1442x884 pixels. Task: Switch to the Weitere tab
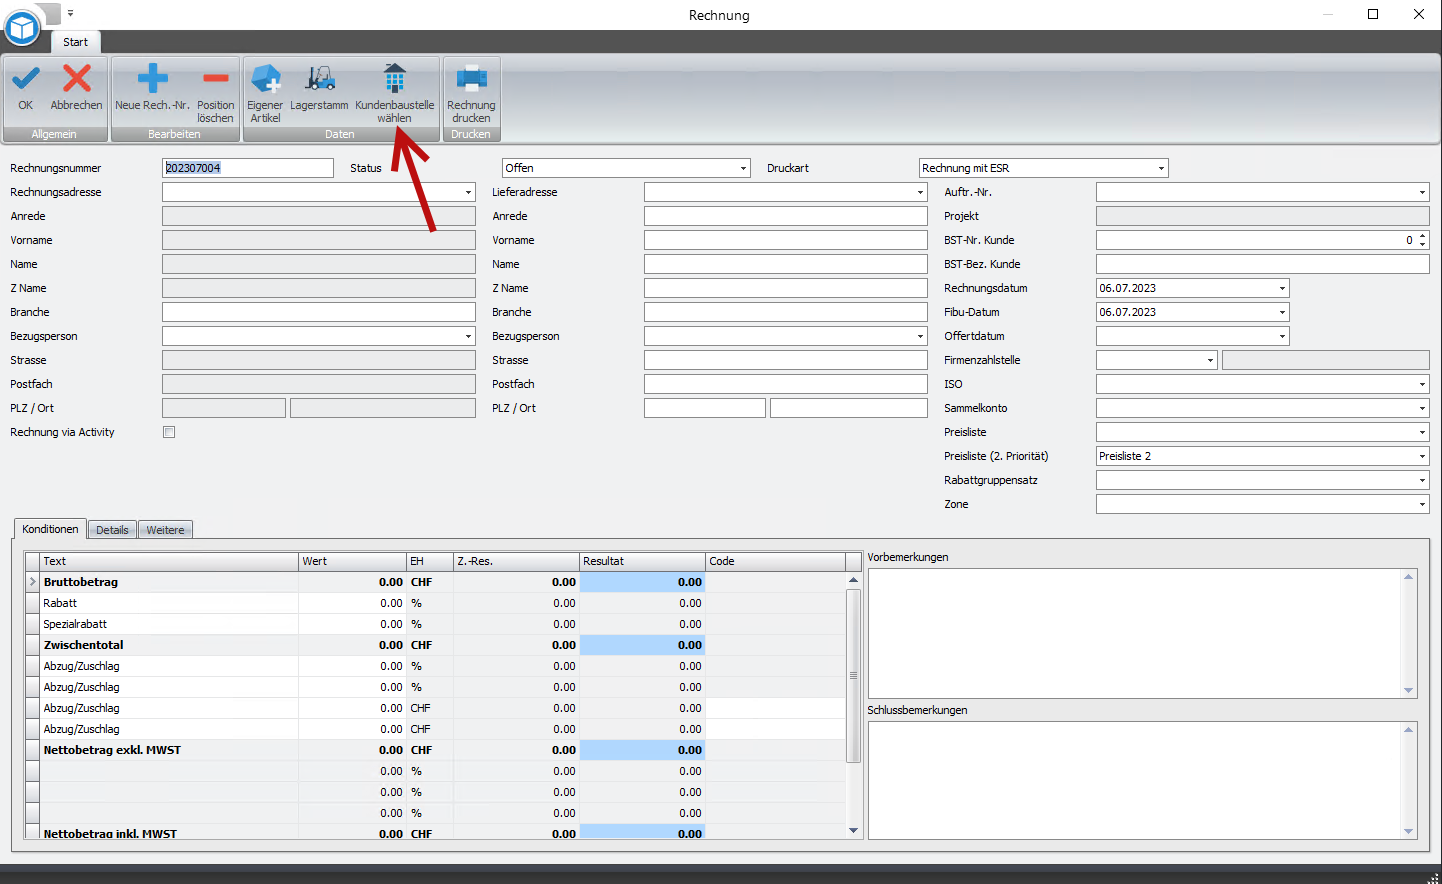(x=165, y=530)
